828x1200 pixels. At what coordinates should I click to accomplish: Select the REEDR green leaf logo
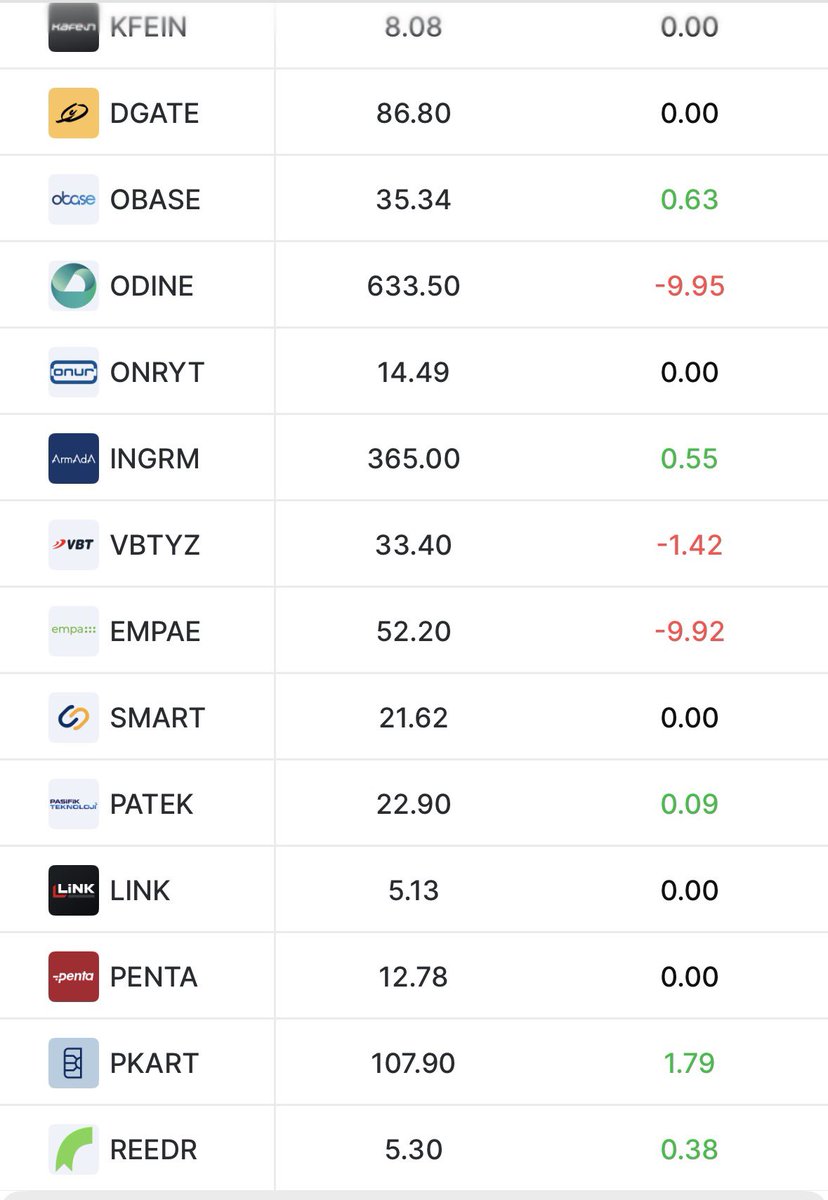coord(74,1149)
